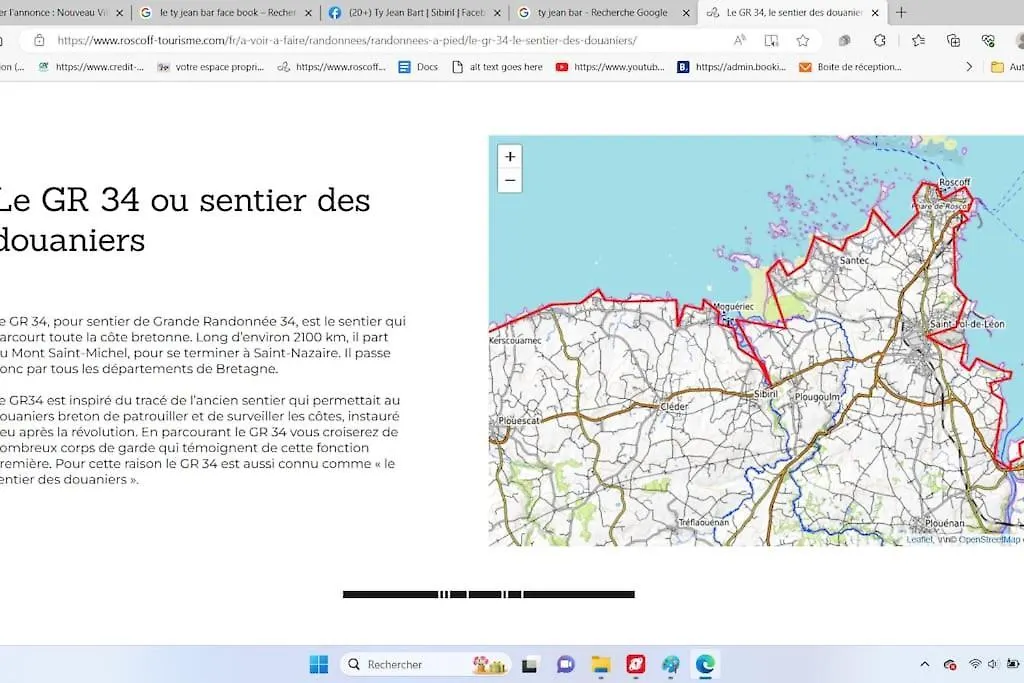Click the Kerscouarnec label on the map
This screenshot has width=1024, height=683.
[515, 340]
